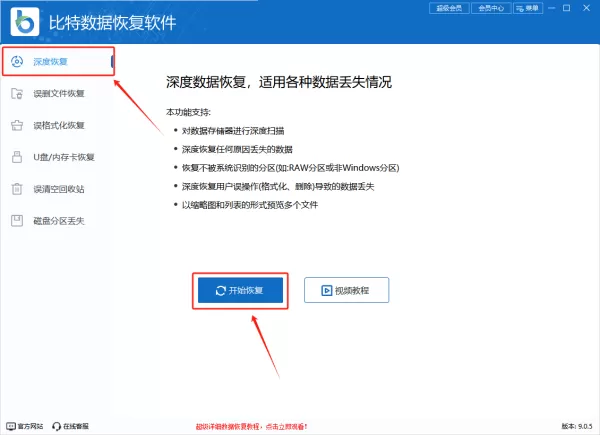Click the play icon on 视频教程
Viewport: 600px width, 435px height.
coord(326,291)
